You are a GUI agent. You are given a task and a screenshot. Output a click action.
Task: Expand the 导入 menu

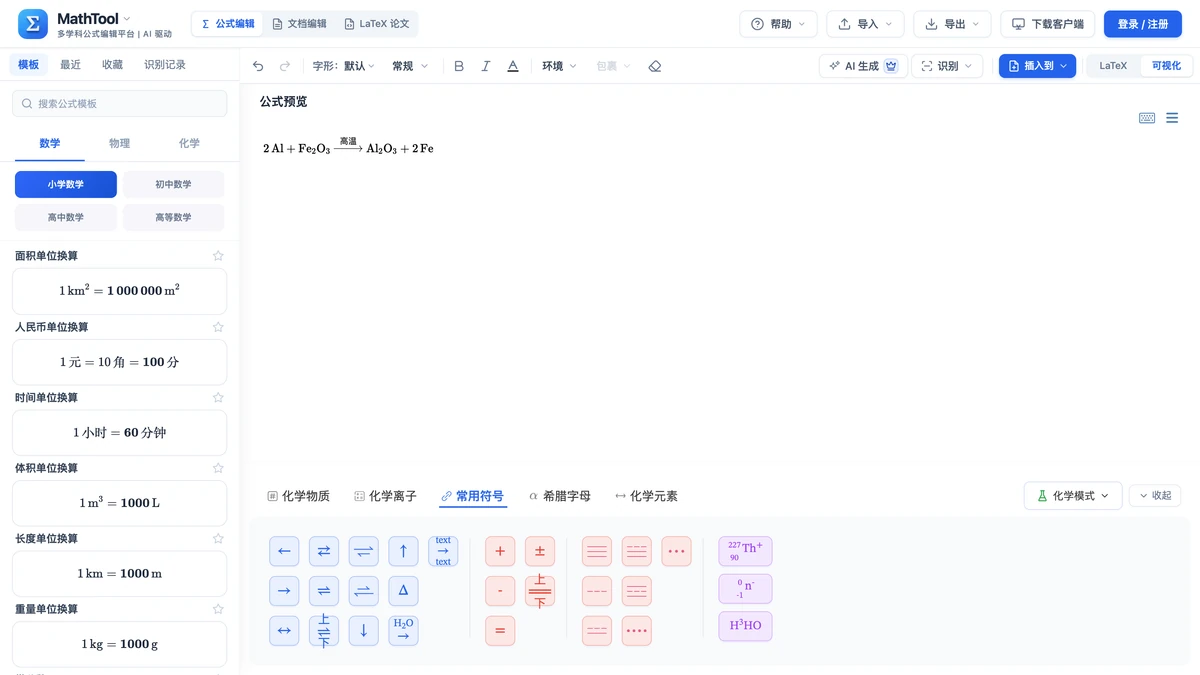(x=865, y=24)
